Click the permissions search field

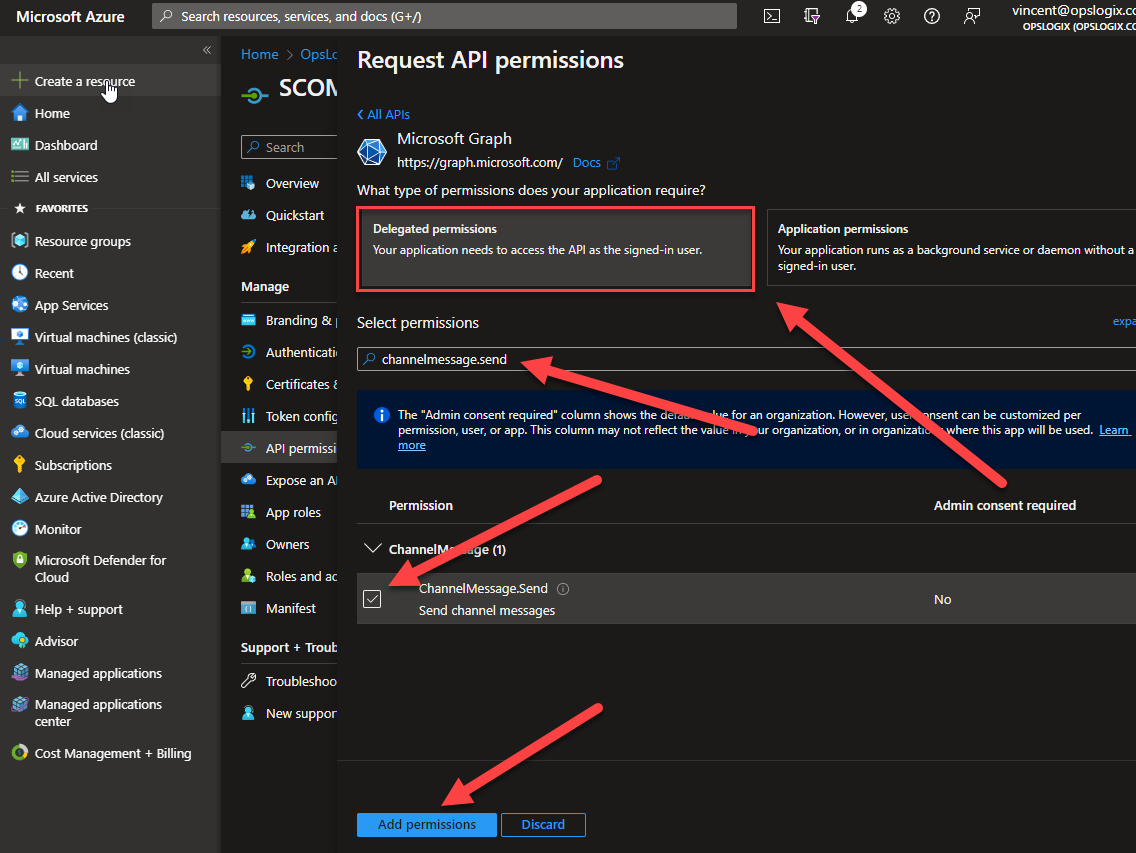[750, 360]
